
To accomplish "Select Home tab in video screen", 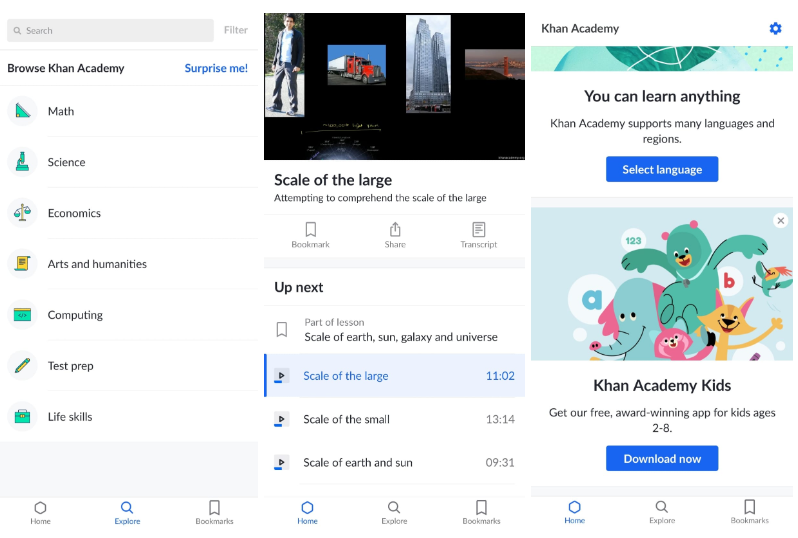I will click(307, 513).
